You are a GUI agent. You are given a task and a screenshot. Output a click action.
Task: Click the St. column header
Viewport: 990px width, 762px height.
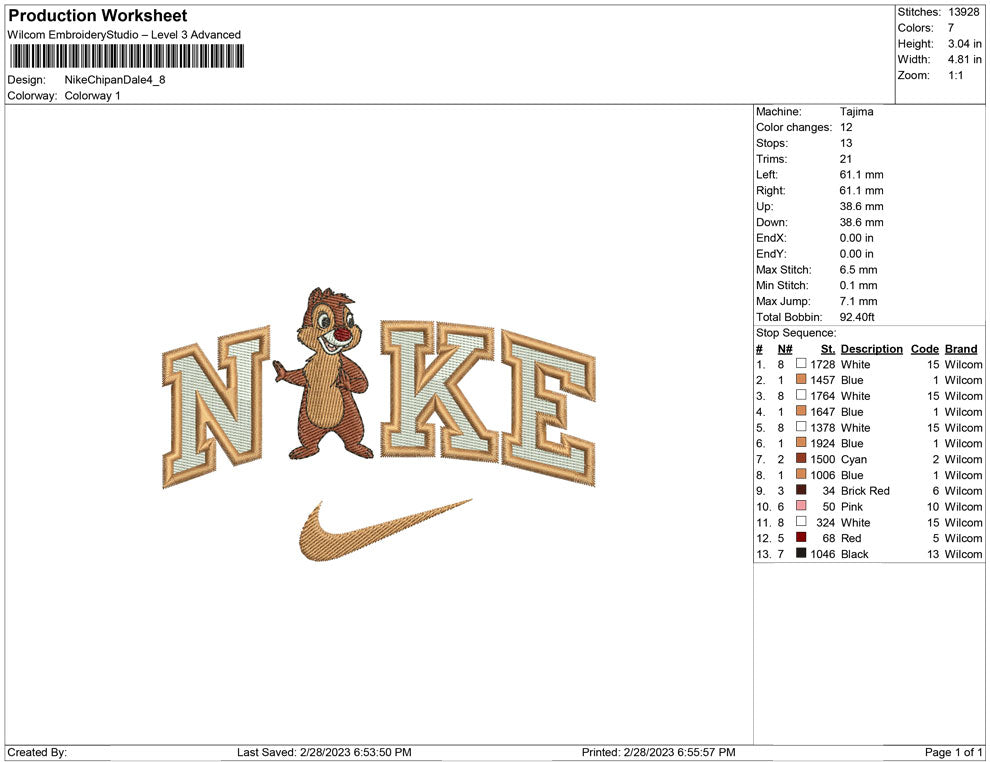[x=828, y=349]
